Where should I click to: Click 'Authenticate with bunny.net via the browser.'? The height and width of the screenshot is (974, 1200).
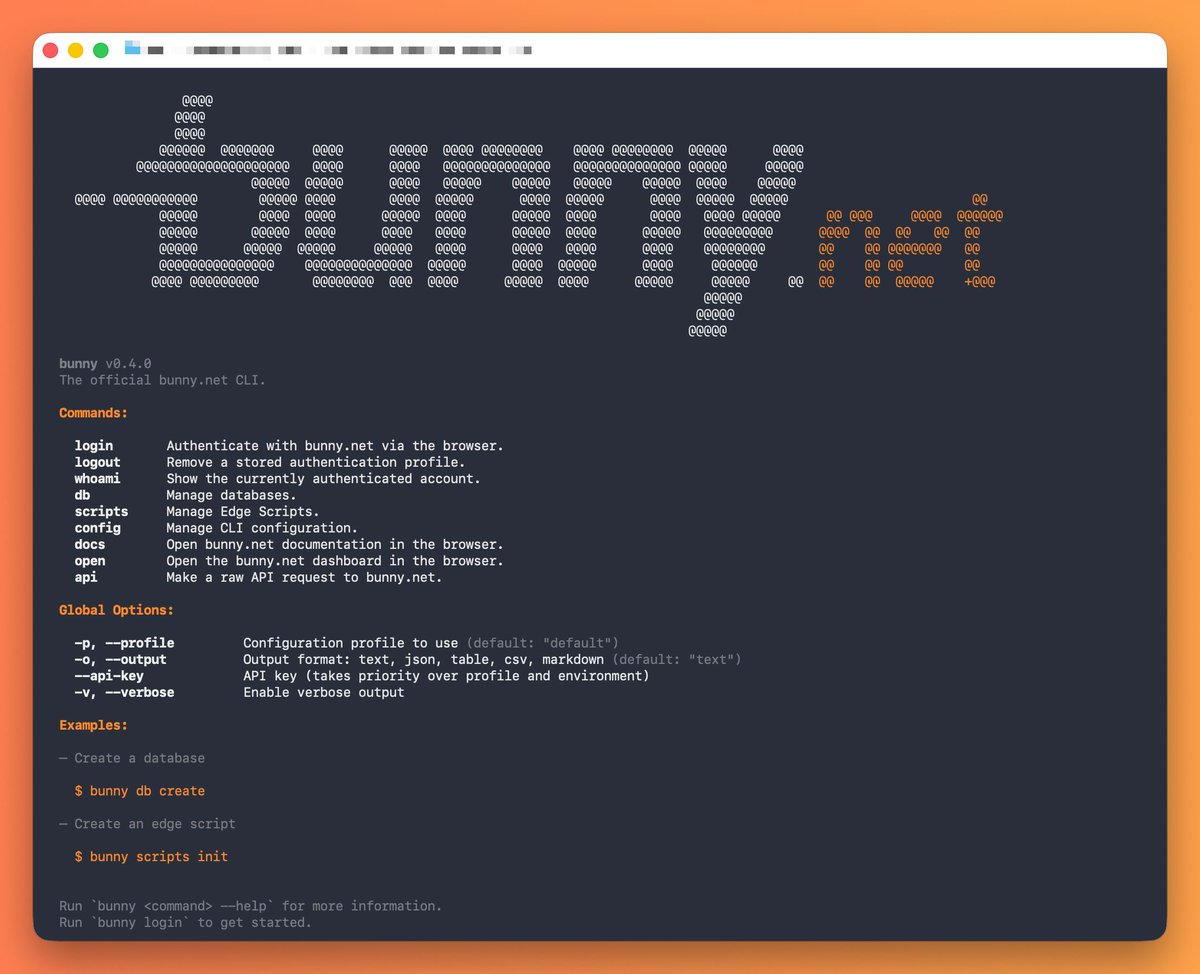click(x=335, y=446)
